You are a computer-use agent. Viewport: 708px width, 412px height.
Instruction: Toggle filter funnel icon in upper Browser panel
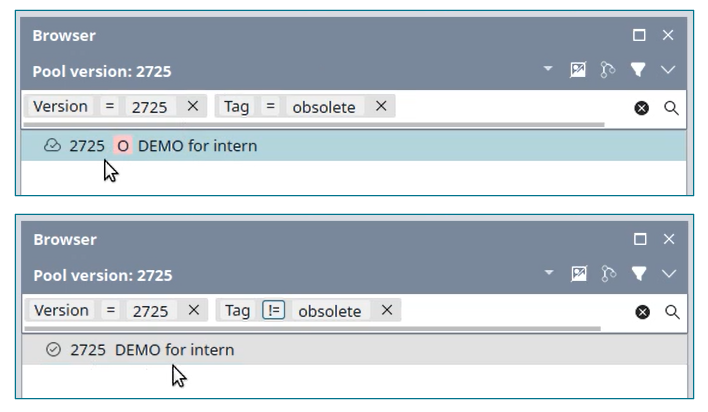(638, 70)
